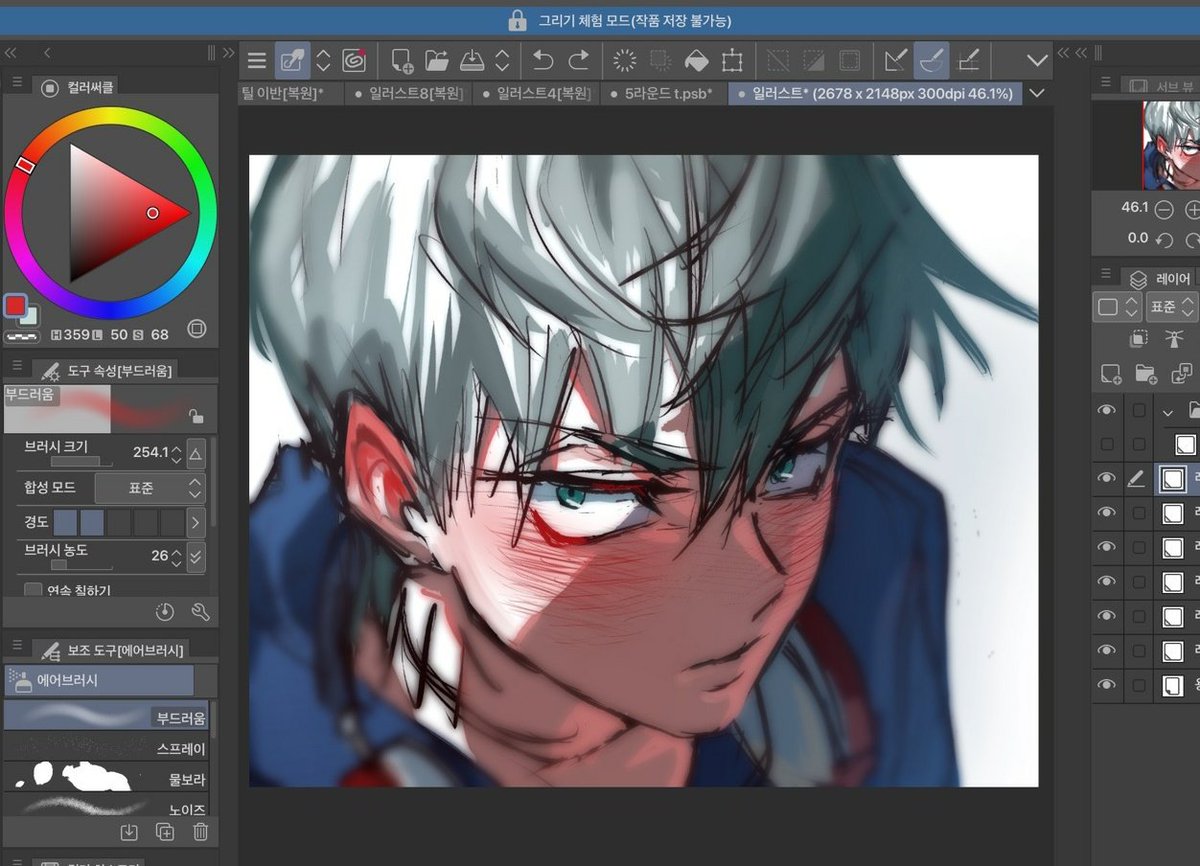The image size is (1200, 866).
Task: Open sub tool detail wrench
Action: (200, 612)
